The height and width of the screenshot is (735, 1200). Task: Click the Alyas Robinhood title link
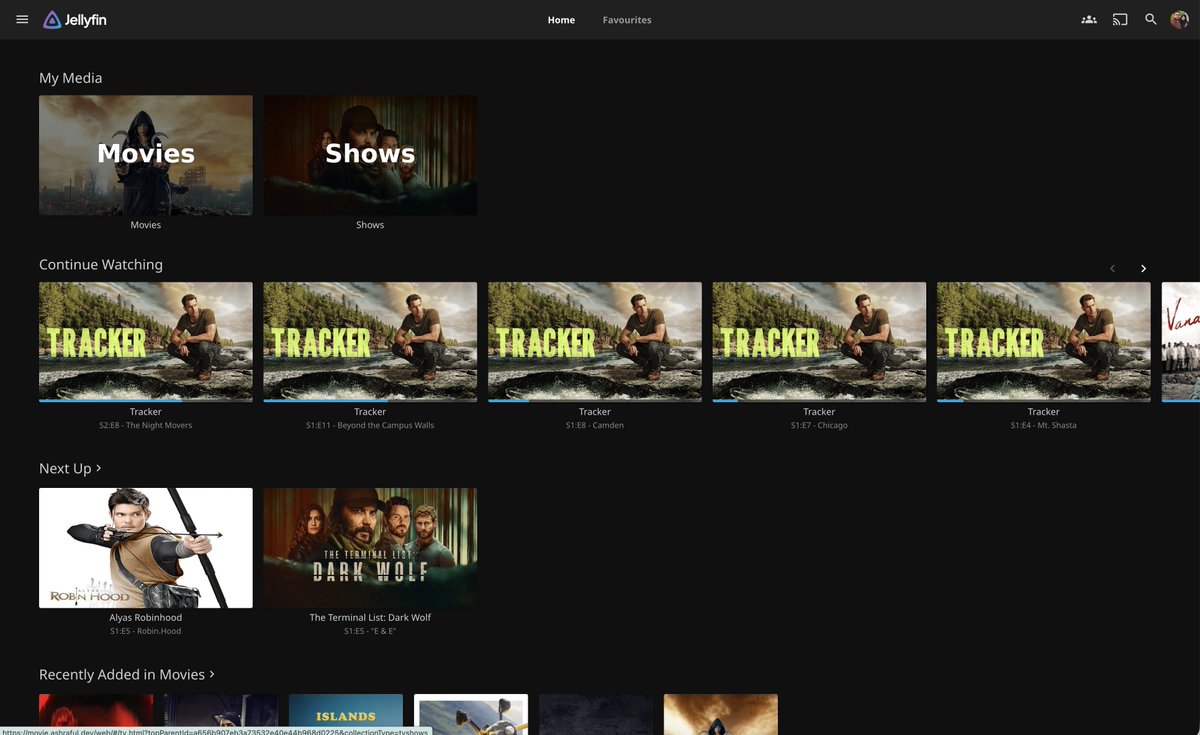click(146, 618)
